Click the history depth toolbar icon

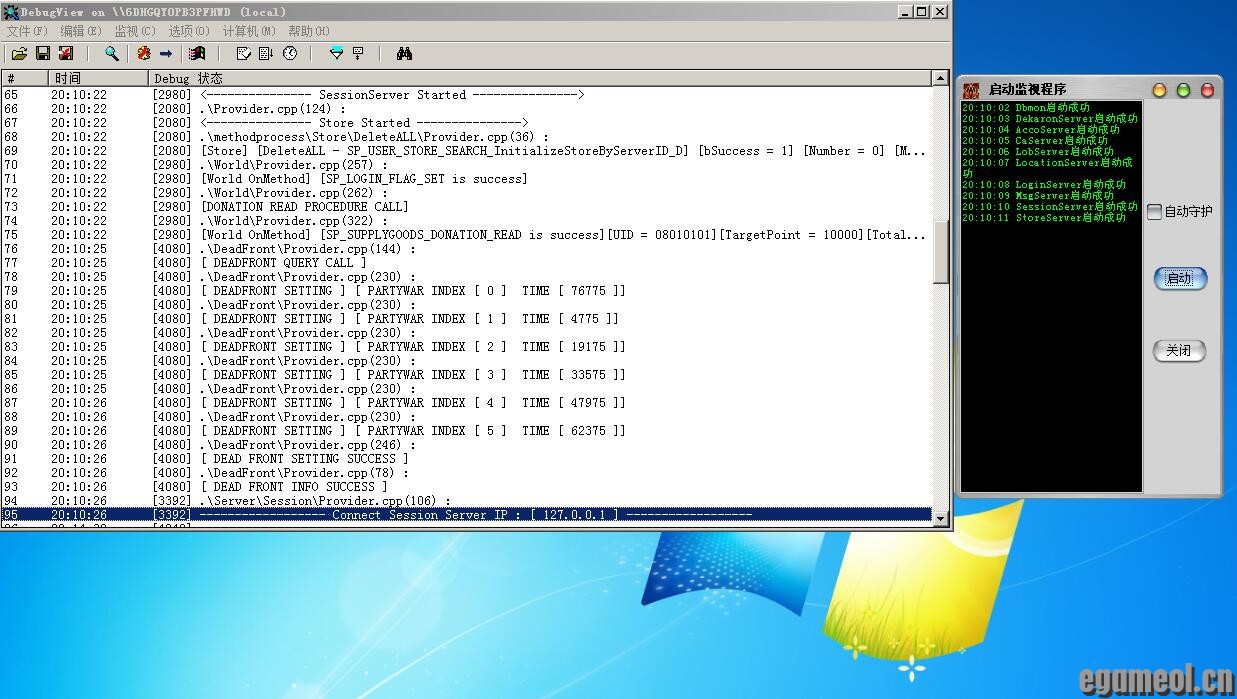(x=358, y=54)
